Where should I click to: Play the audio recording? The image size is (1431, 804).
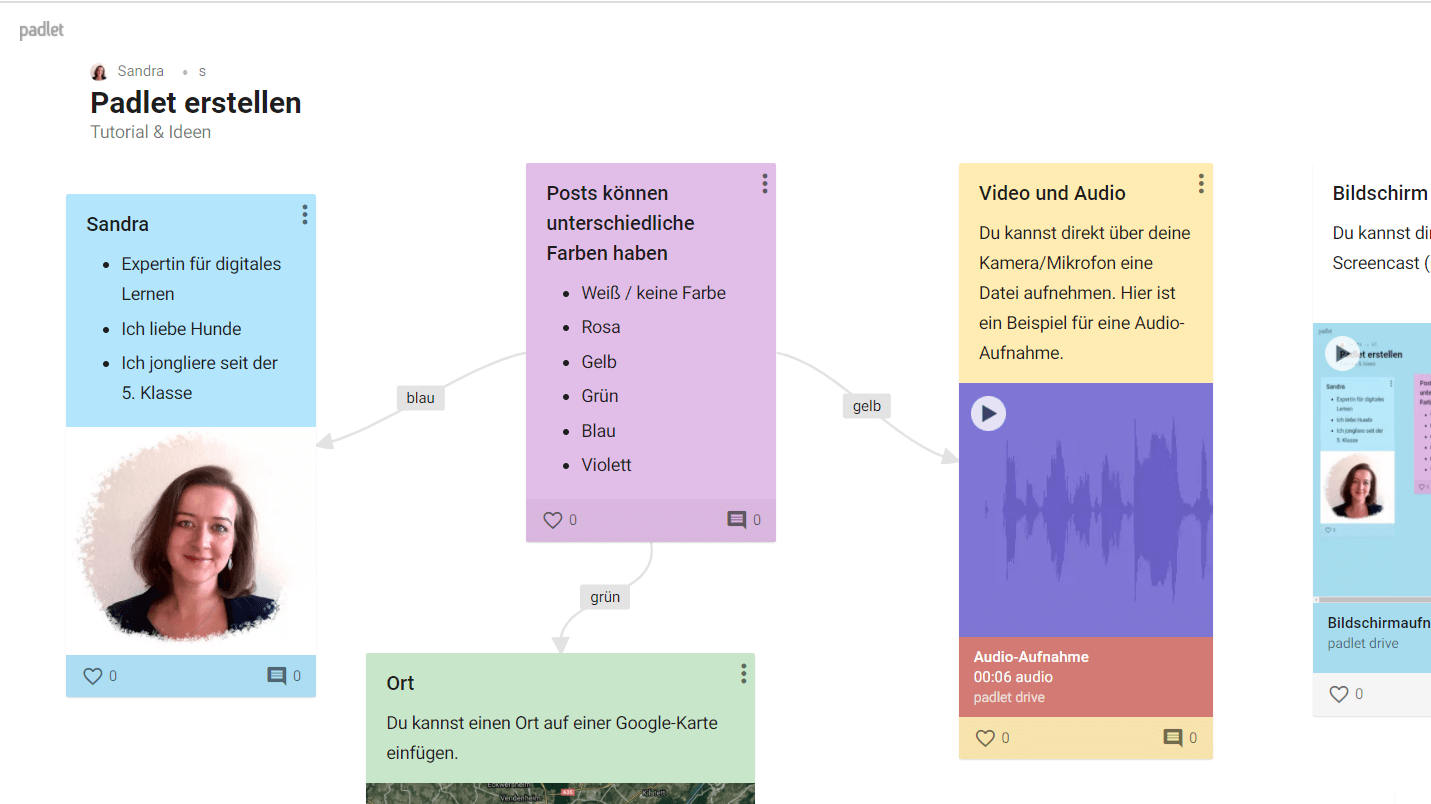(988, 413)
